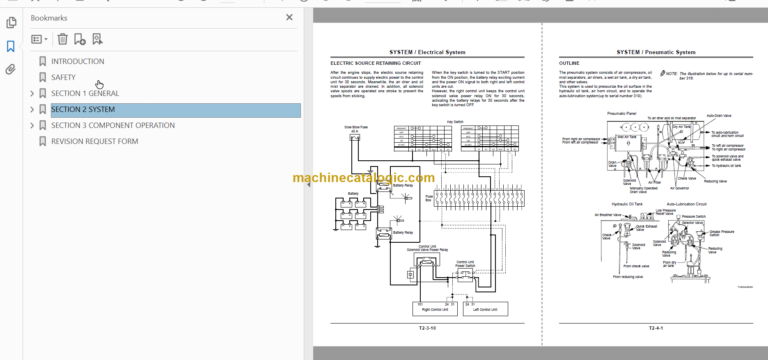Open the Page Thumbnails panel
Screen dimensions: 768x360
[x=11, y=23]
